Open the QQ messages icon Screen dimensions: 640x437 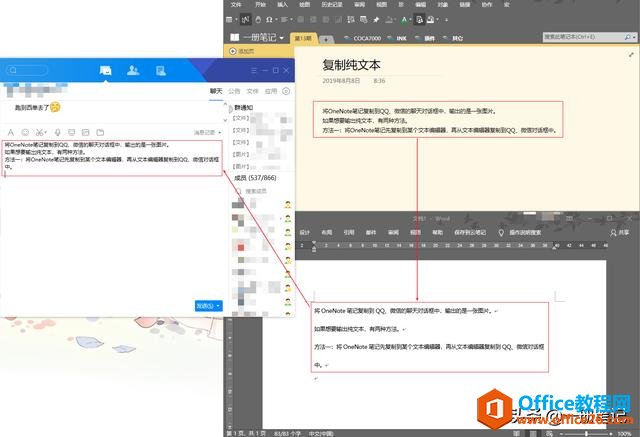tap(105, 71)
